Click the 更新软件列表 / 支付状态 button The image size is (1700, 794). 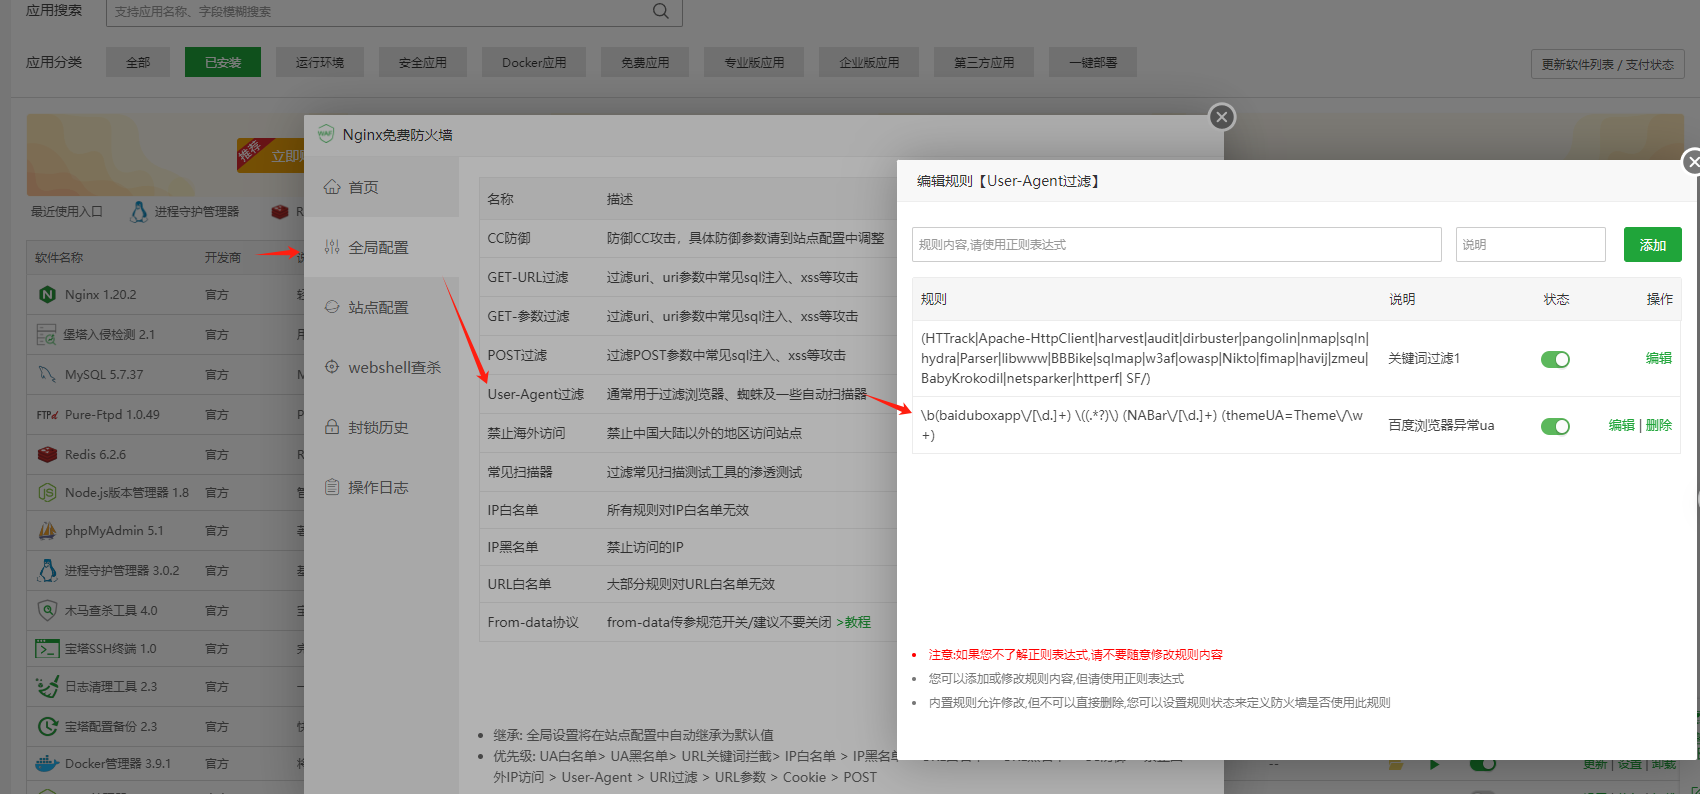(1607, 64)
